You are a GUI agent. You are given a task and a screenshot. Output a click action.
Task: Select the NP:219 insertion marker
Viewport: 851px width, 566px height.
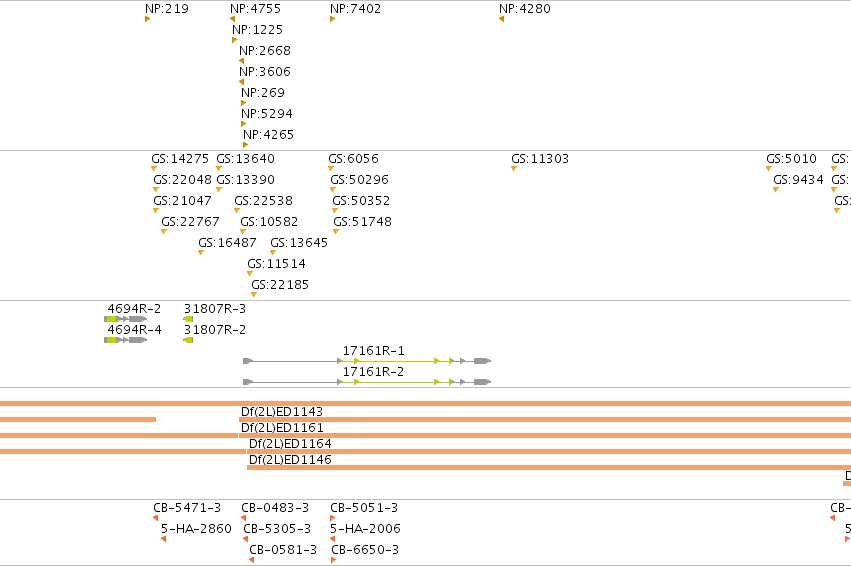pos(148,19)
